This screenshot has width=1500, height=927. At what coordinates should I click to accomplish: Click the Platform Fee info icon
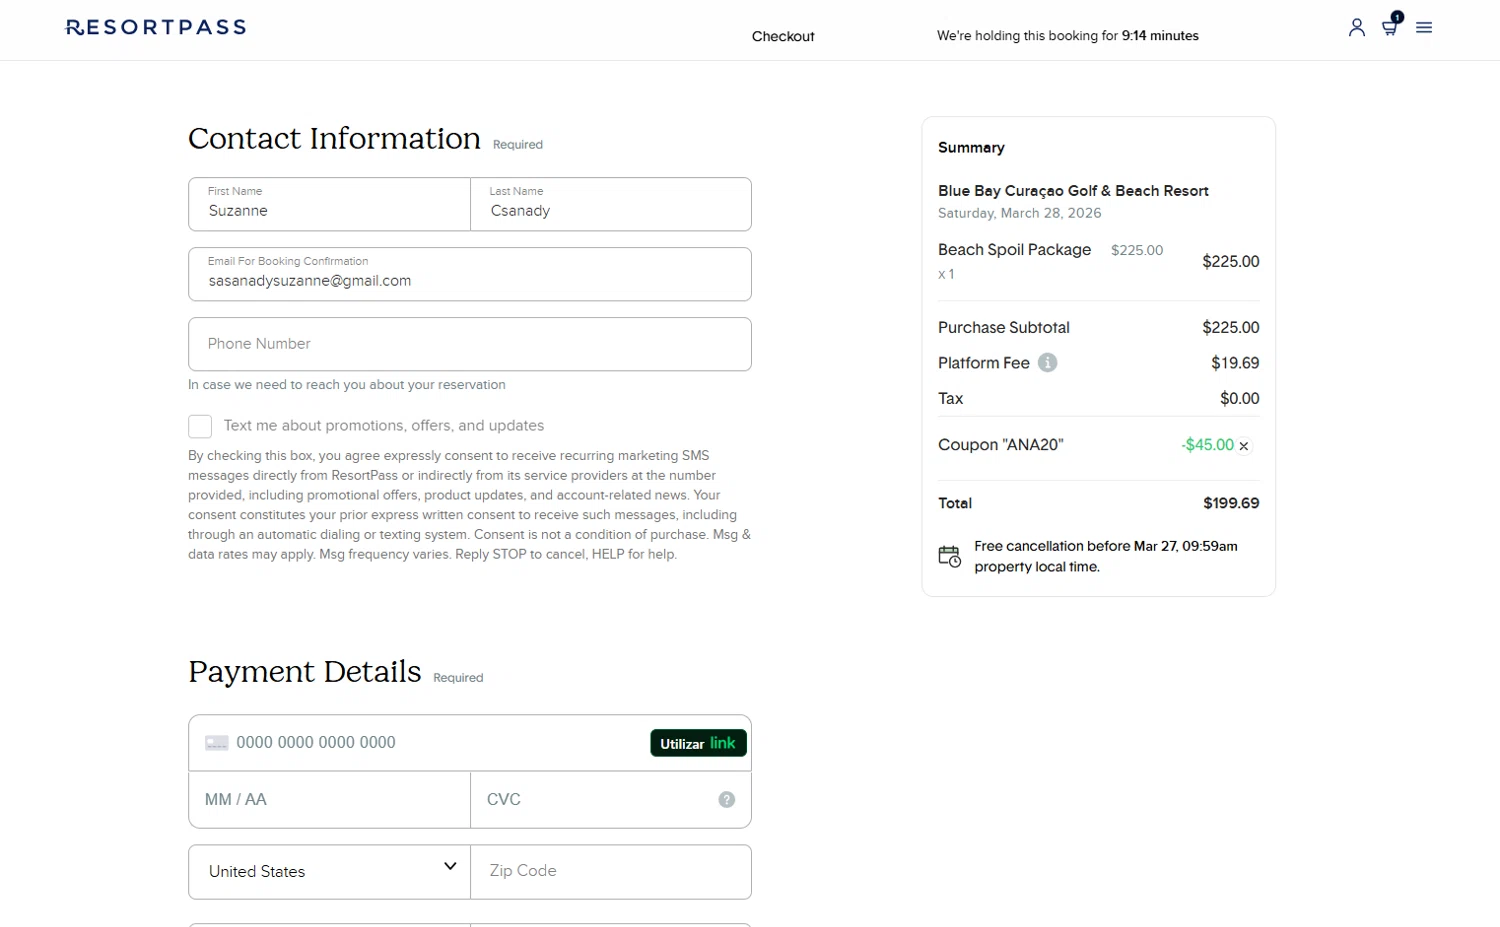click(1047, 363)
